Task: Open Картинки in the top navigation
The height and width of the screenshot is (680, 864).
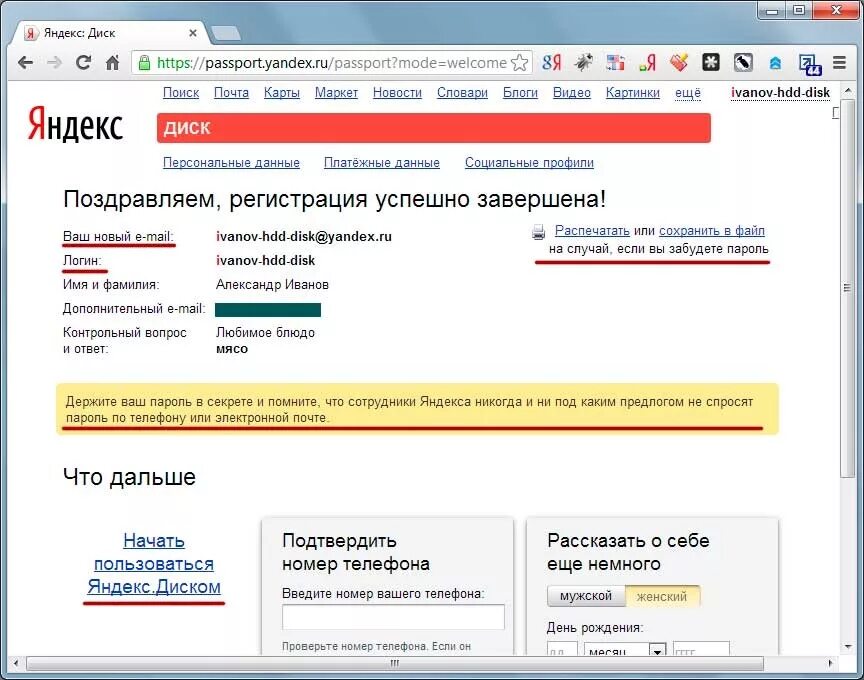Action: coord(633,93)
